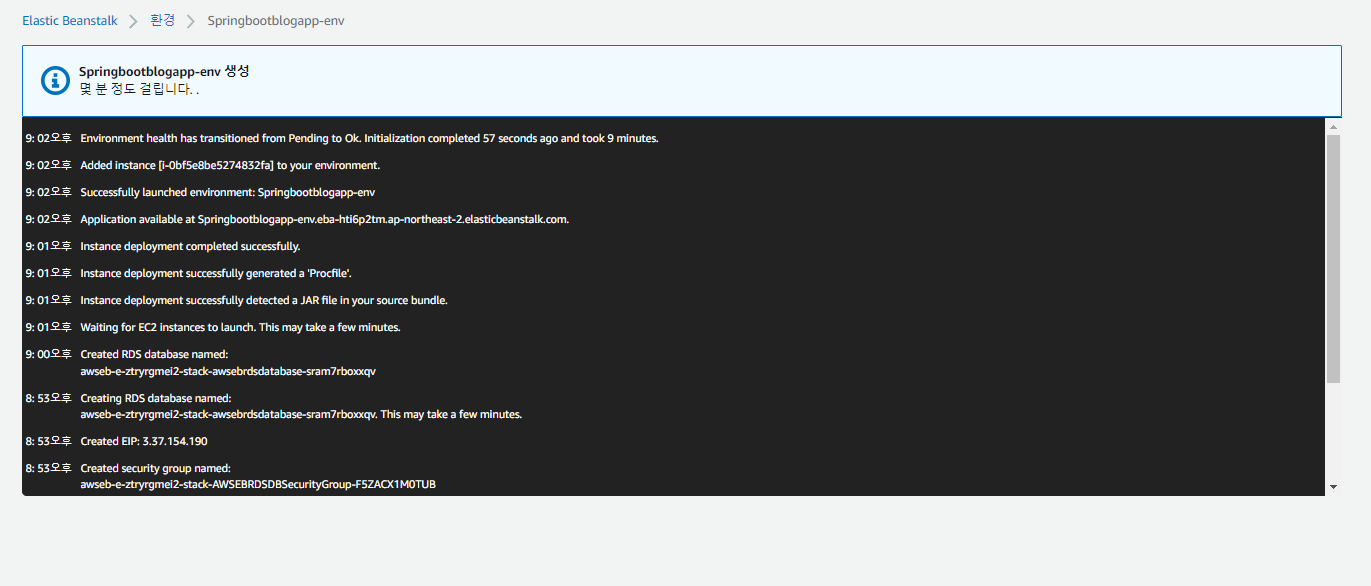
Task: Select the 'Springbootblogapp-env 생성' banner title
Action: coord(164,72)
